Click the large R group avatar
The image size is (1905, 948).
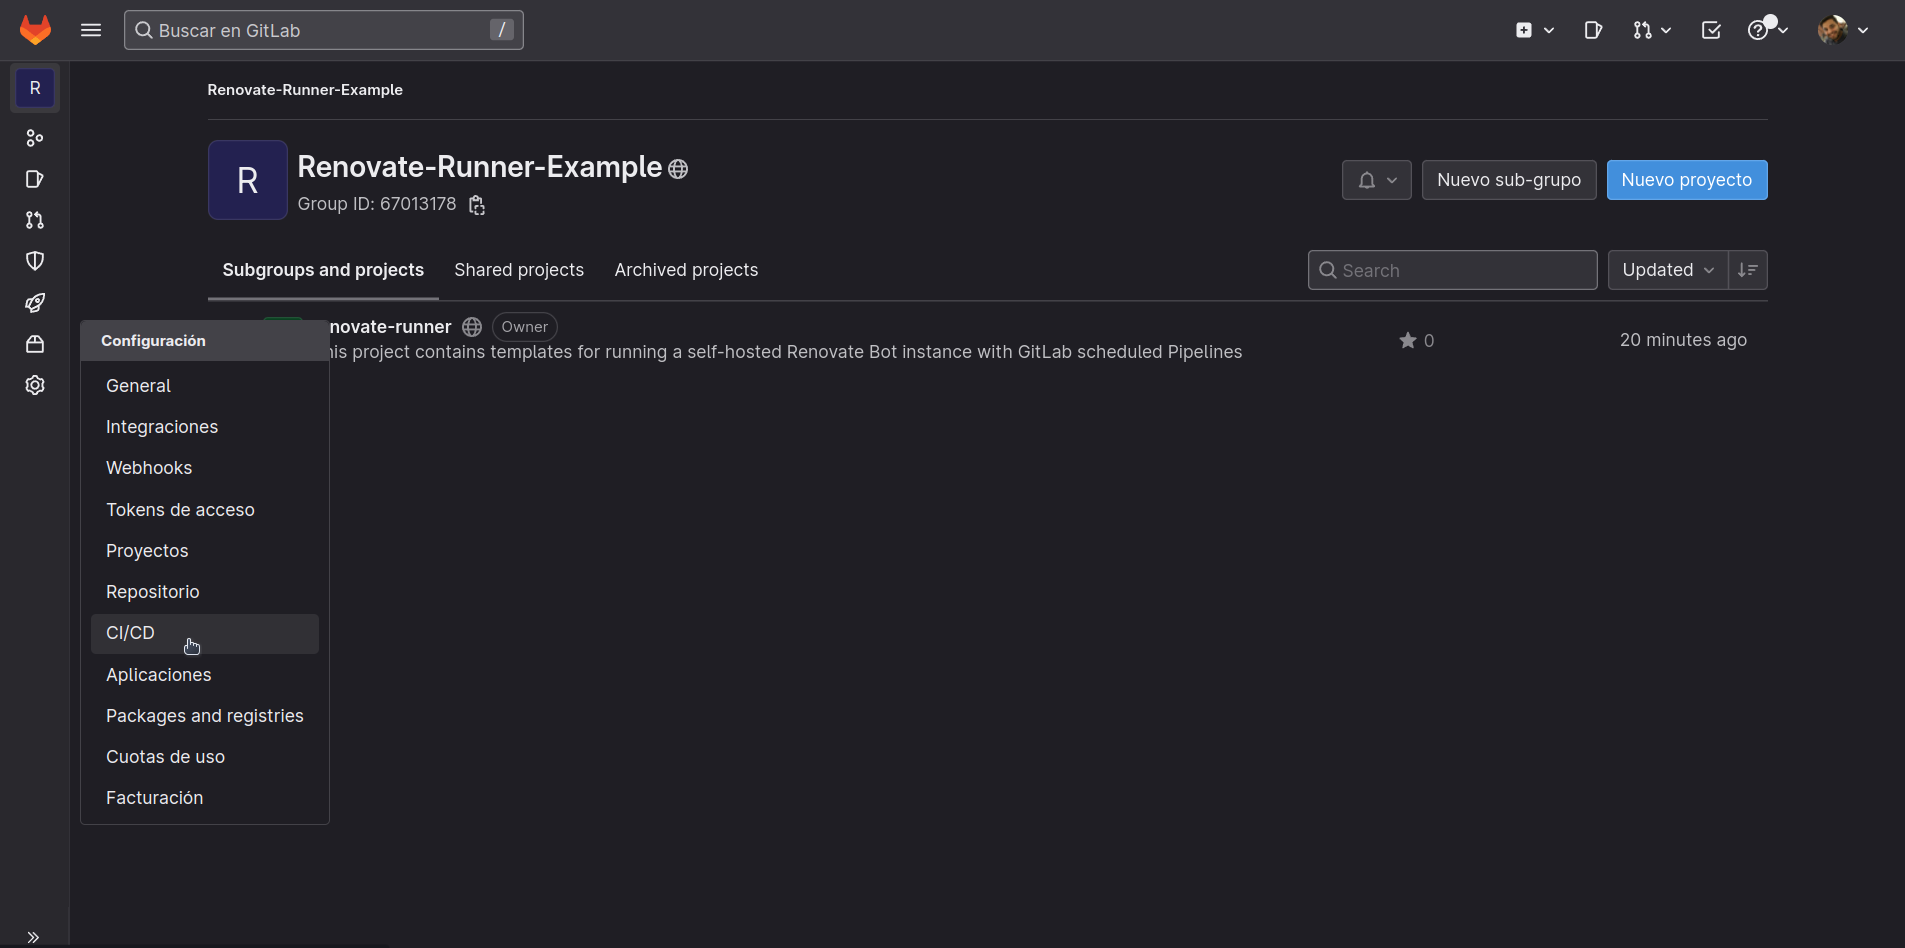[x=248, y=180]
